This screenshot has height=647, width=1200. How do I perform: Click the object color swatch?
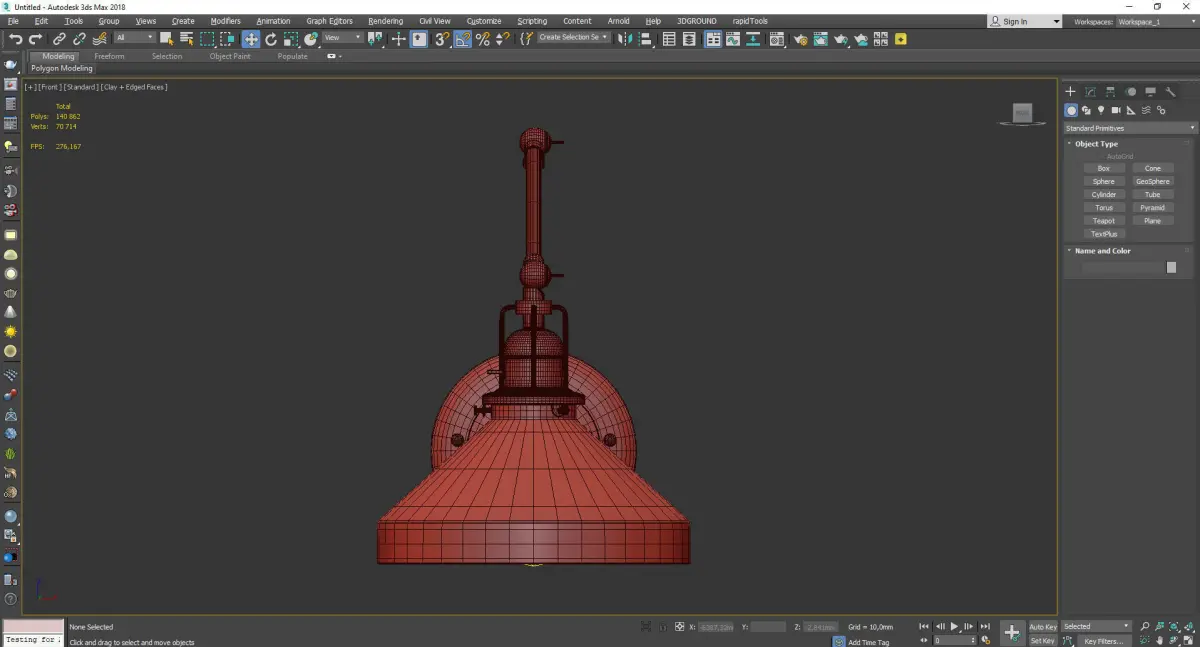1171,268
